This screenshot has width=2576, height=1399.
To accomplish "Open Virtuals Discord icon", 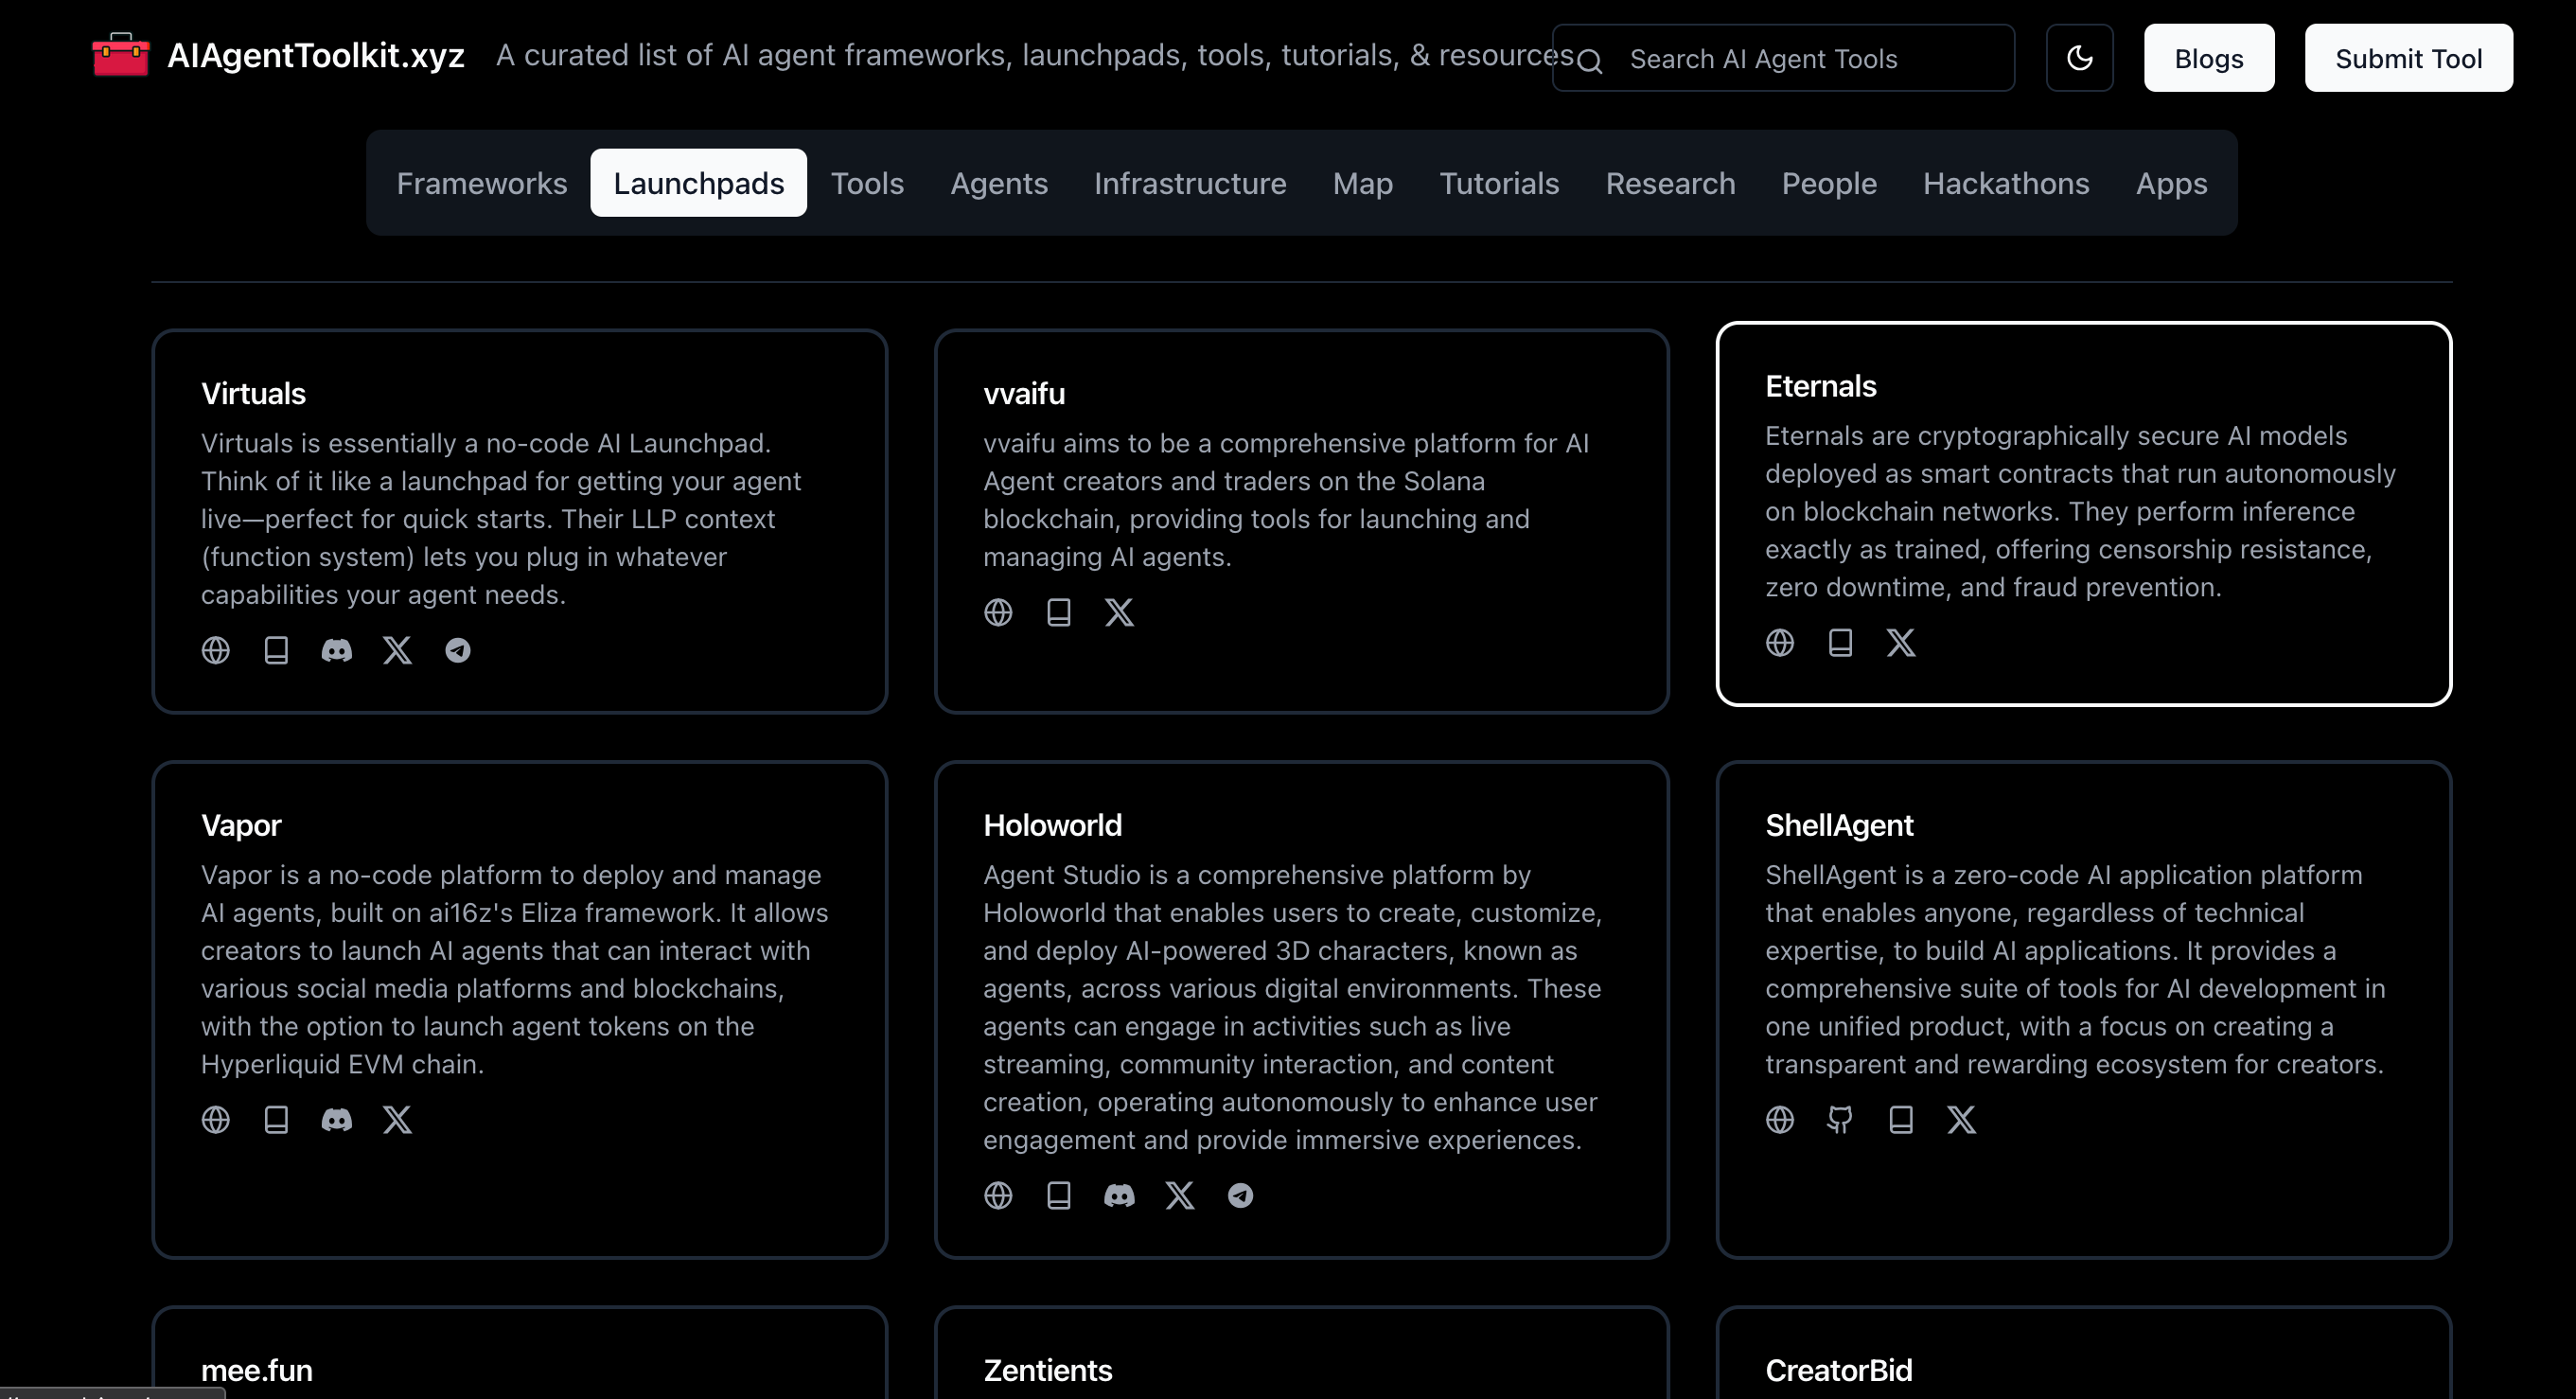I will point(337,650).
